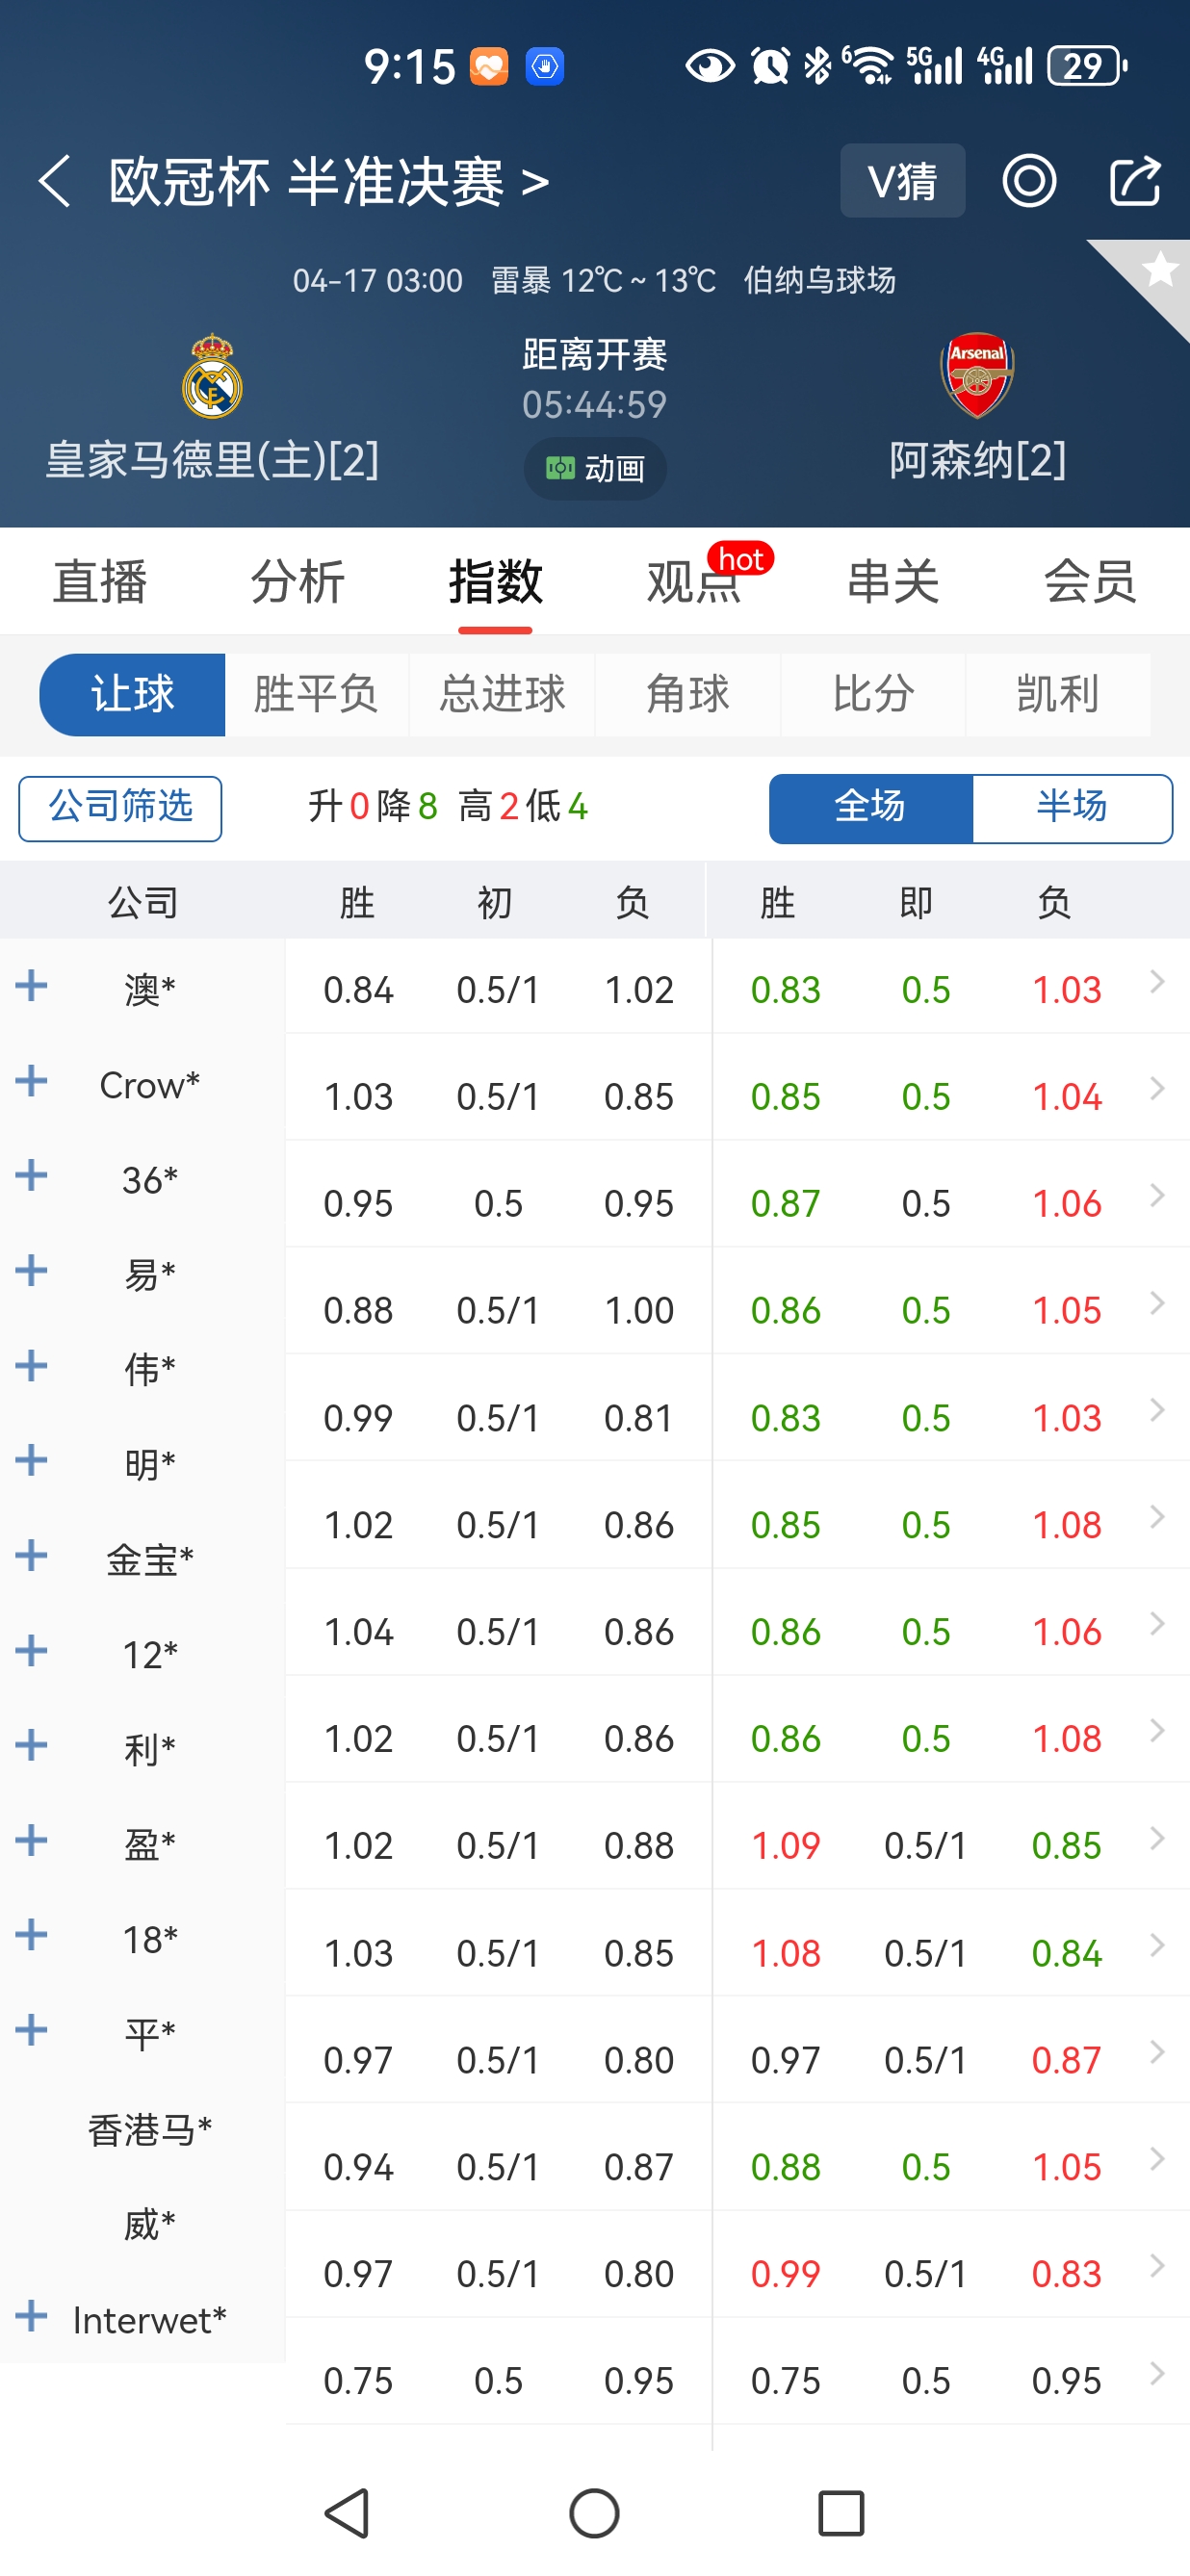Image resolution: width=1190 pixels, height=2576 pixels.
Task: Open details arrow on 0.99 0.5/1 0.83 row
Action: (1158, 2266)
